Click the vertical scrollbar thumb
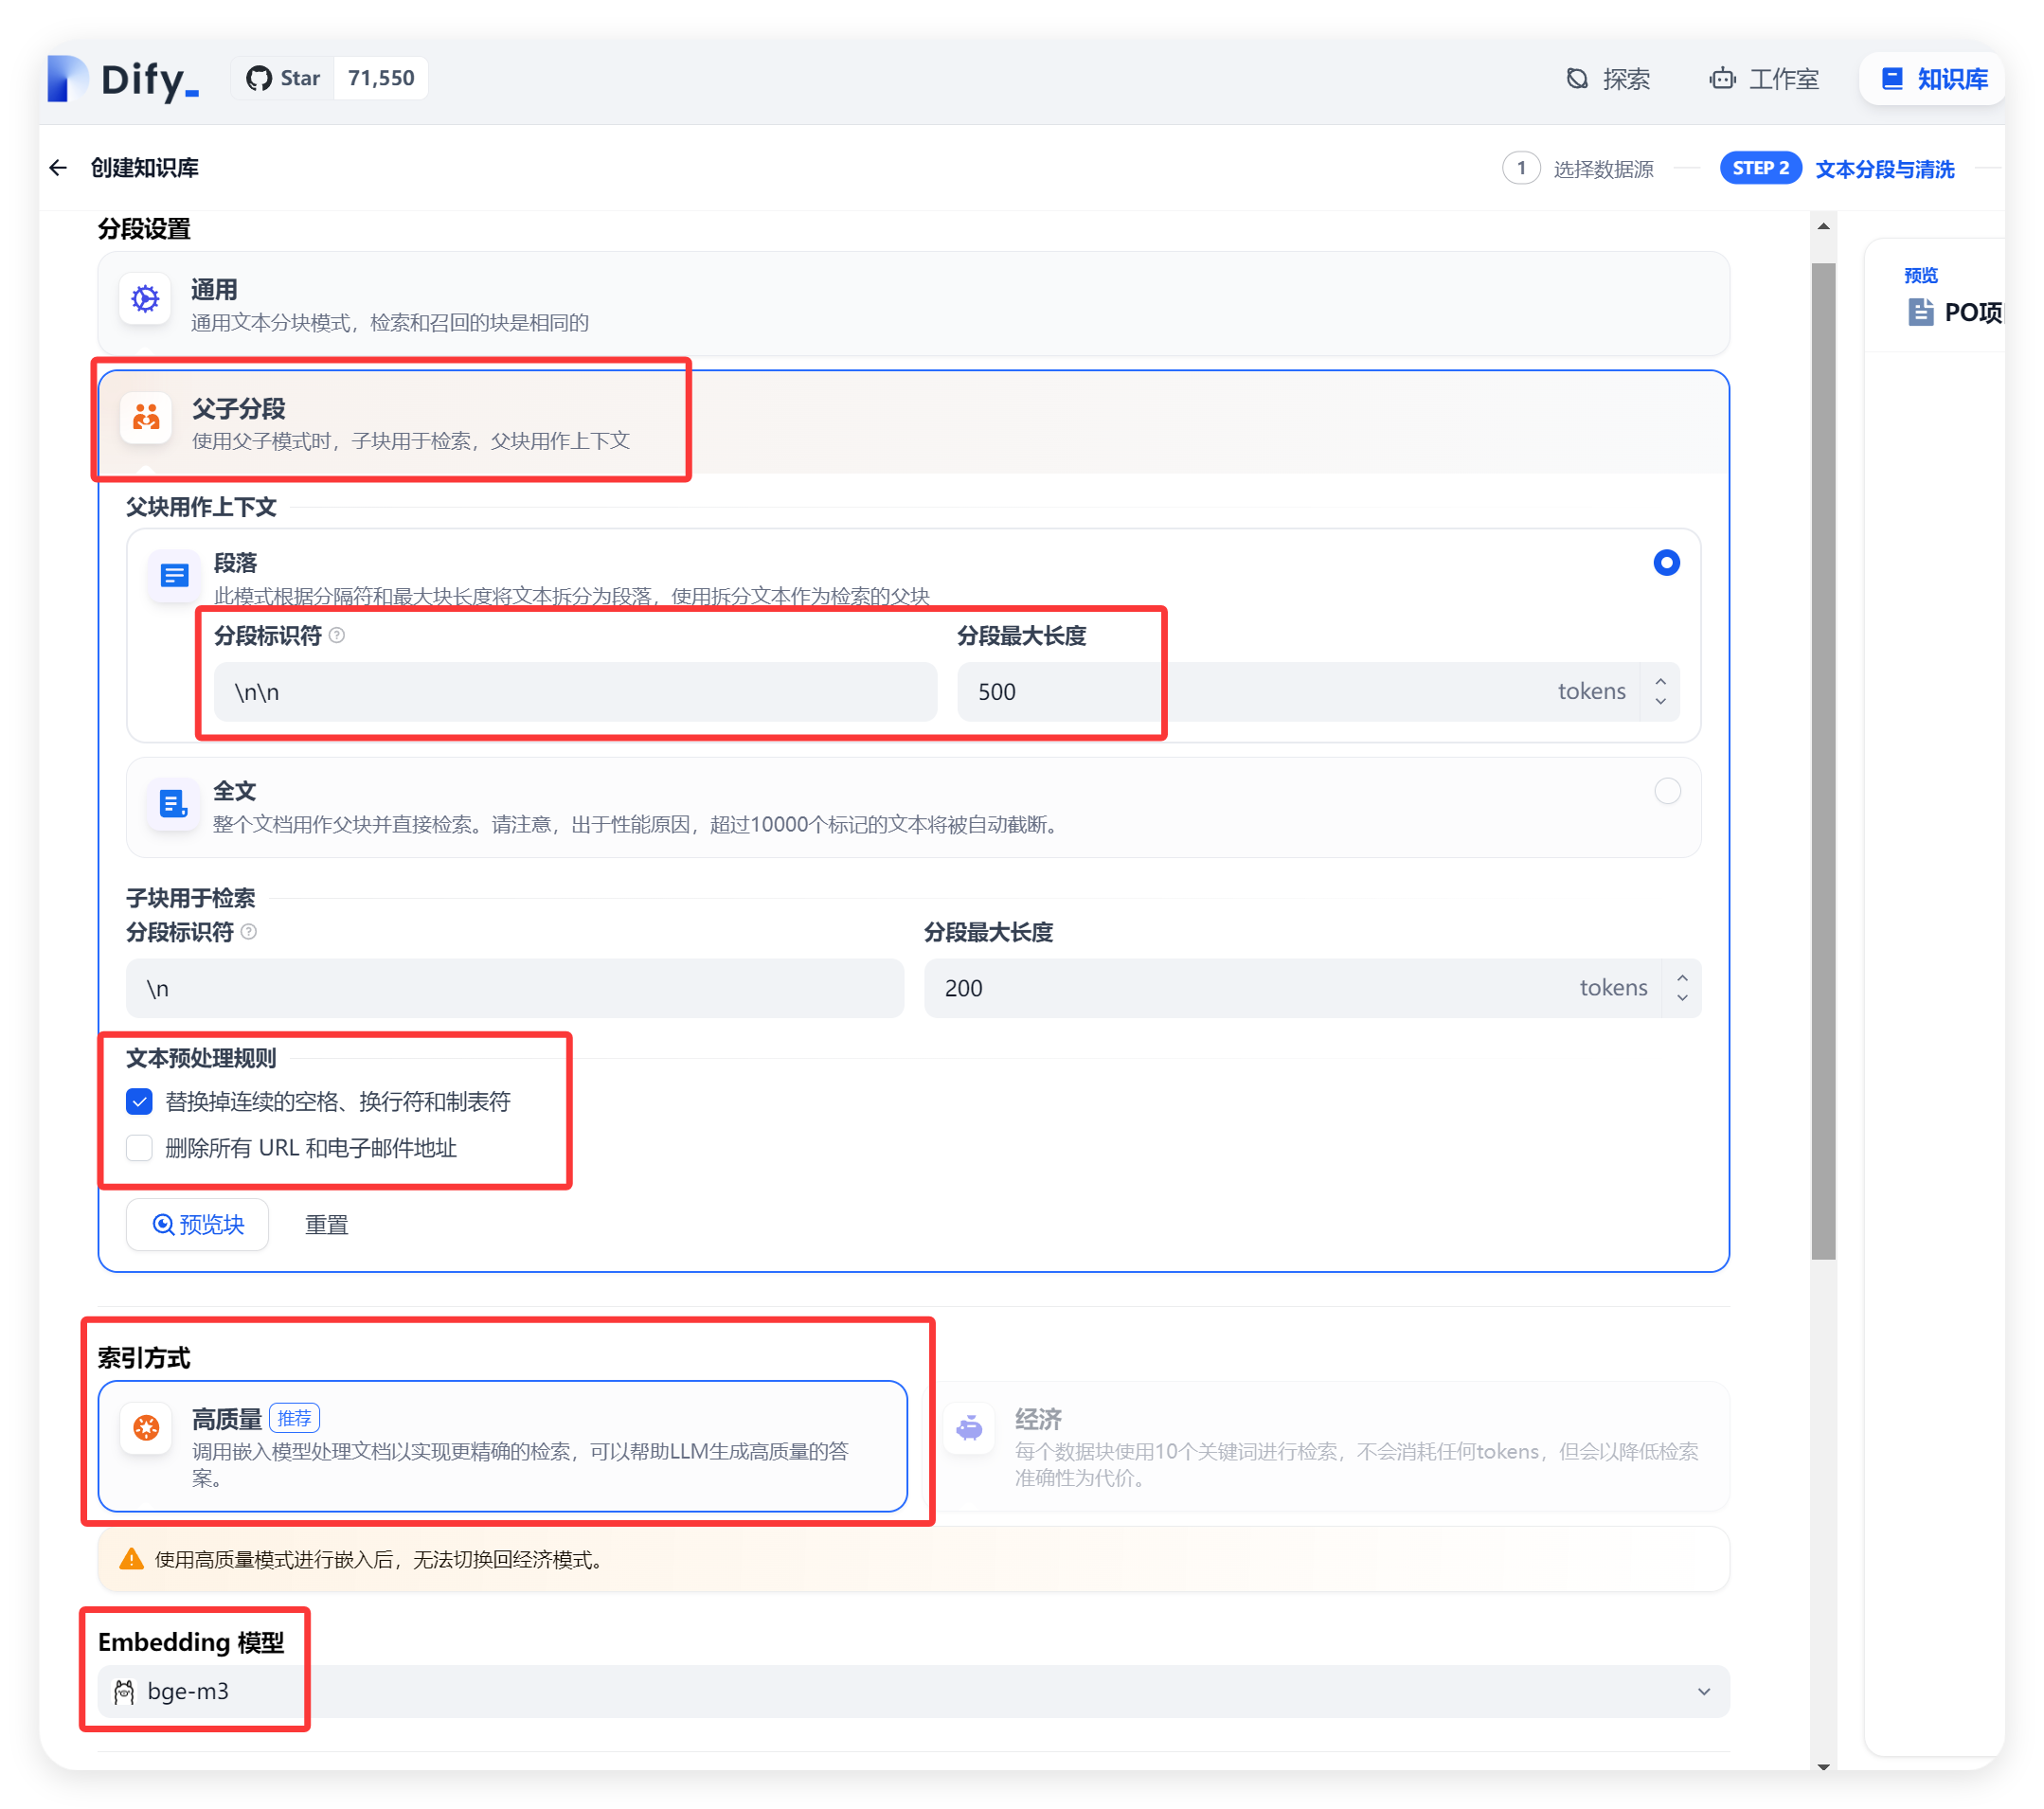 point(1823,760)
